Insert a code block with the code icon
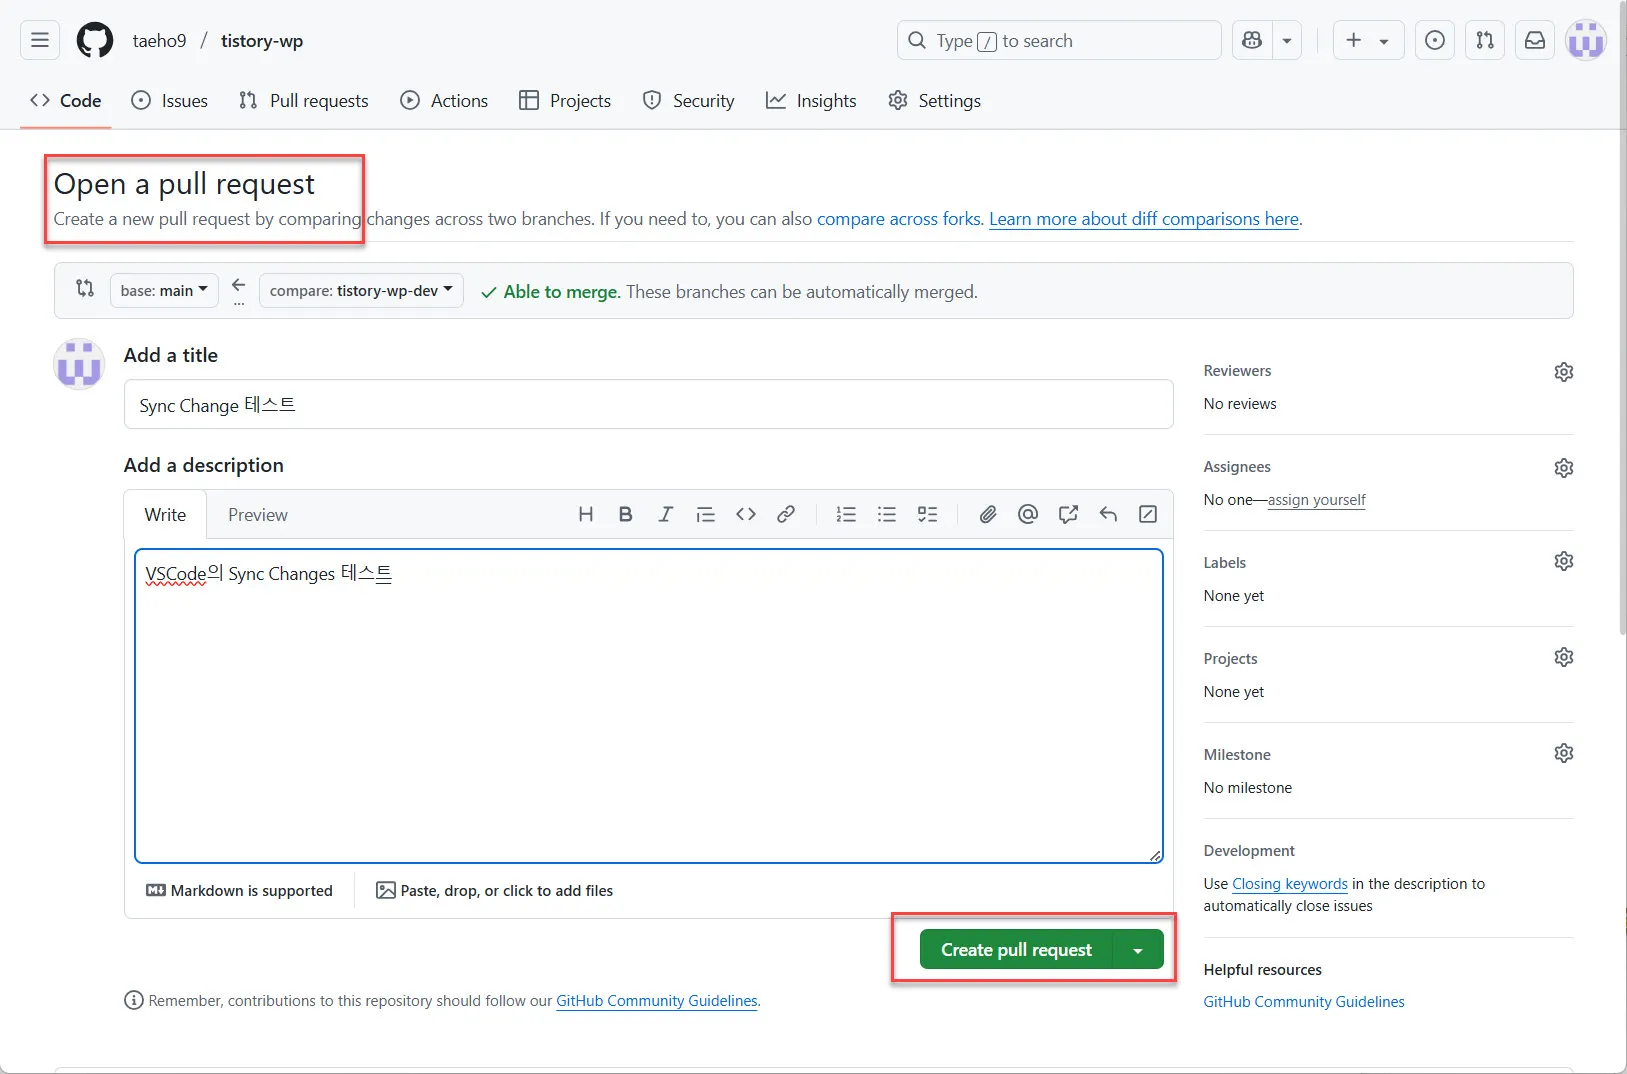1627x1074 pixels. (746, 514)
